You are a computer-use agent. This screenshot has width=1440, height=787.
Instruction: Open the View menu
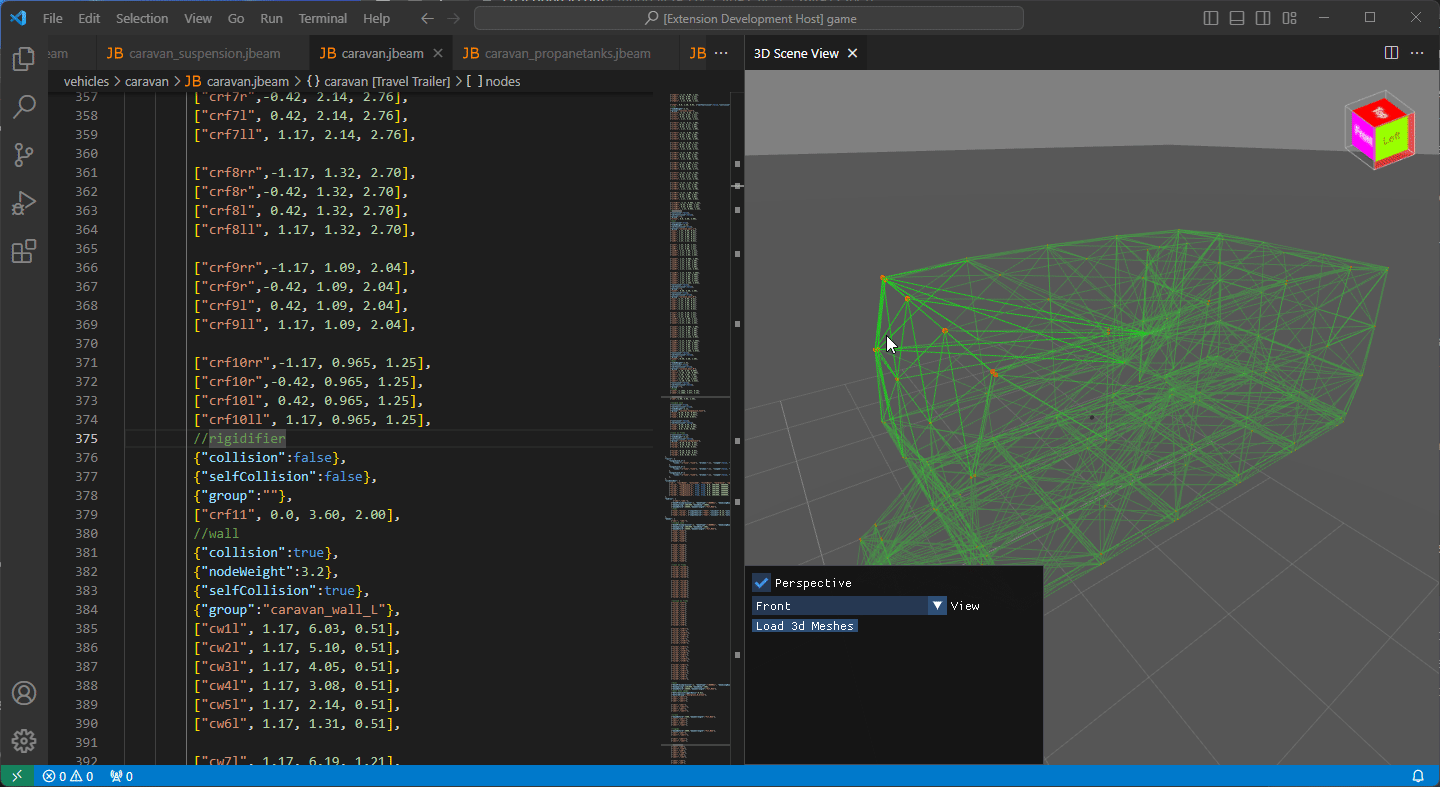(x=198, y=18)
